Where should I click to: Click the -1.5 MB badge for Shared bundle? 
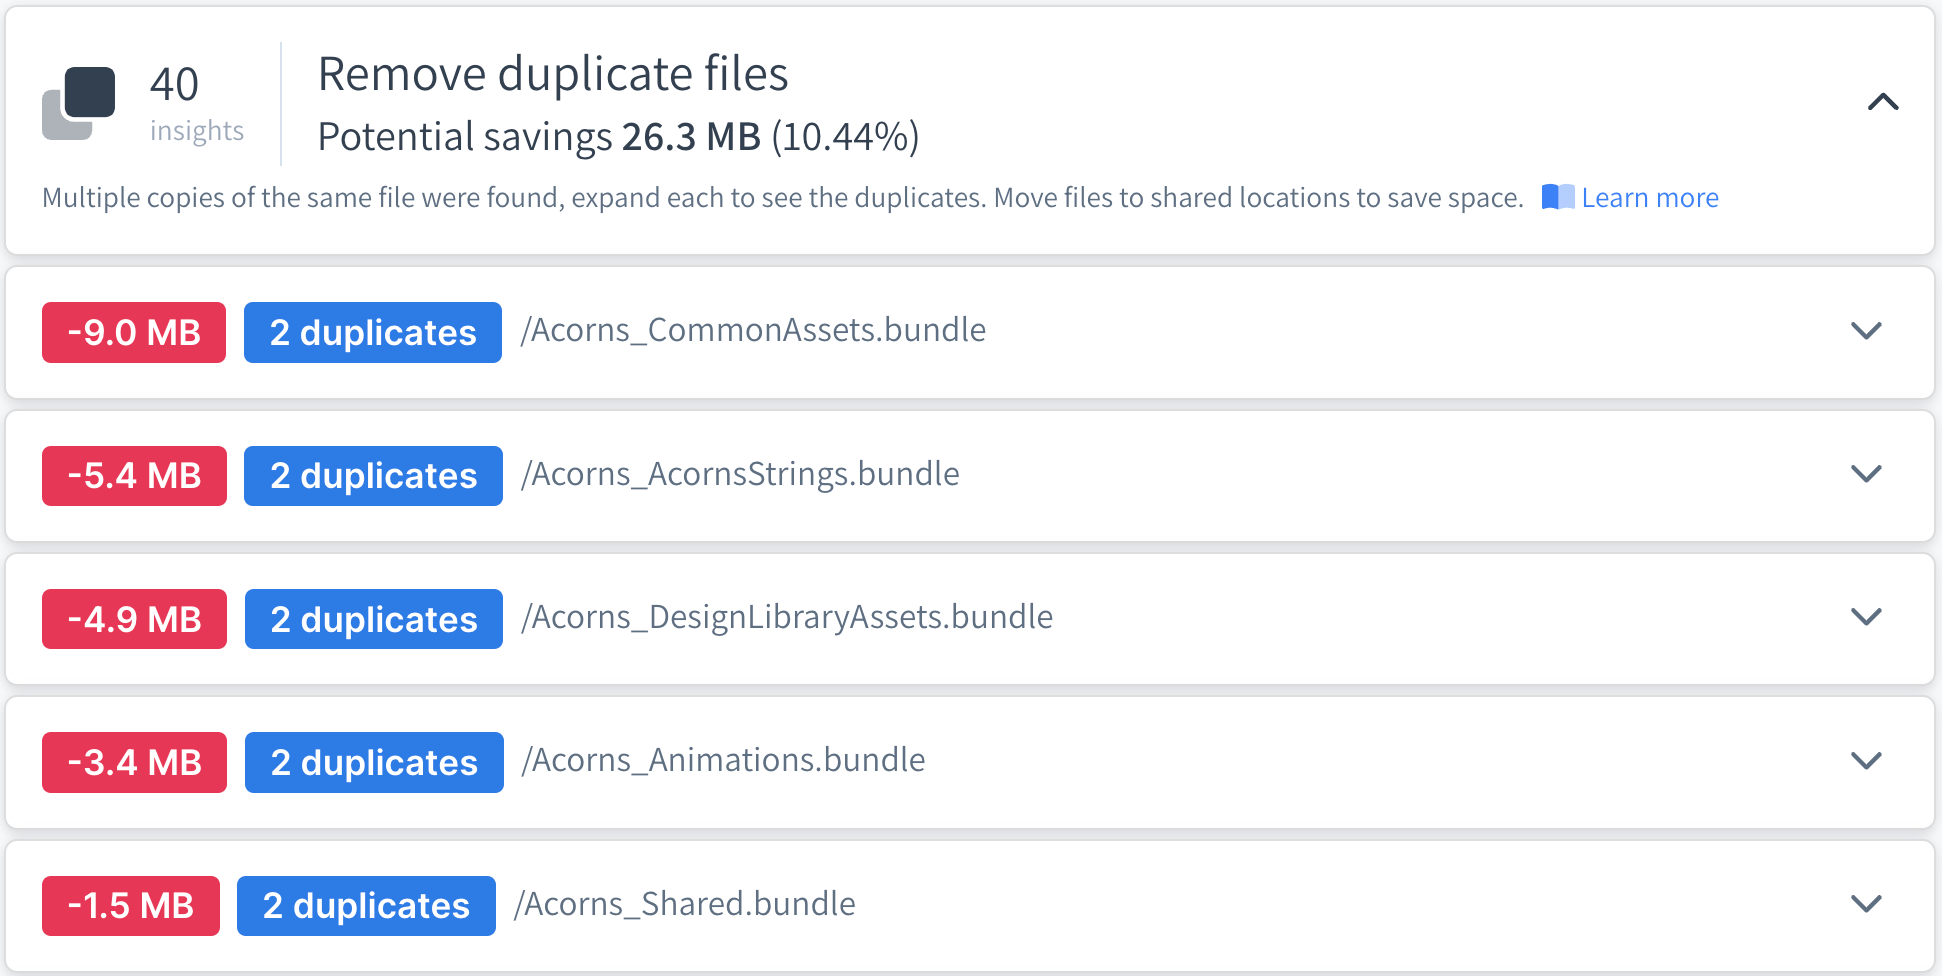coord(130,905)
